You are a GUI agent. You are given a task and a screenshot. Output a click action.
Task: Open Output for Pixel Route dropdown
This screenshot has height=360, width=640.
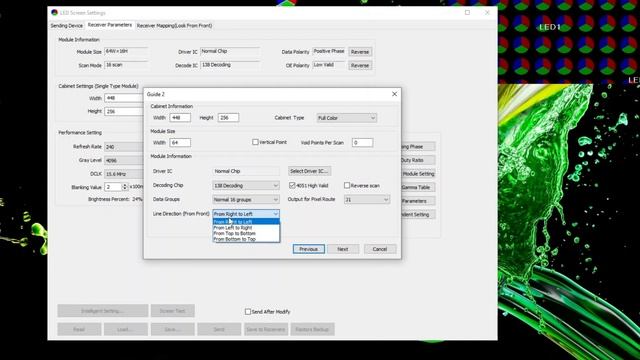[x=367, y=199]
